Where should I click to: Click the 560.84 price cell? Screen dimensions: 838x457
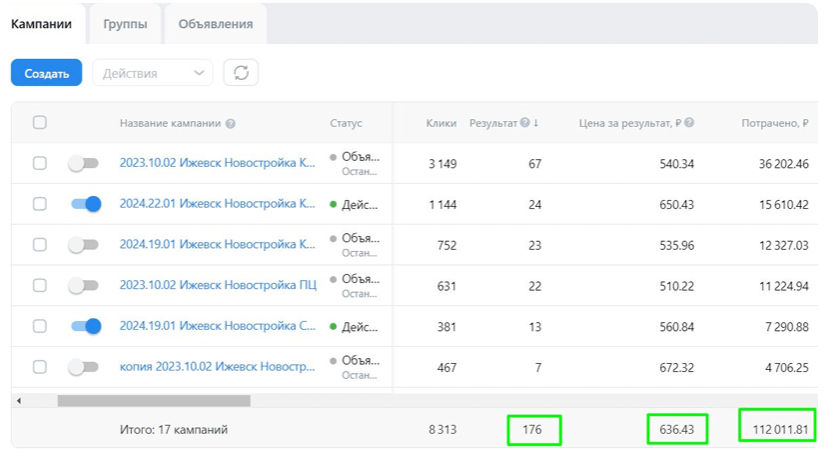pos(676,327)
